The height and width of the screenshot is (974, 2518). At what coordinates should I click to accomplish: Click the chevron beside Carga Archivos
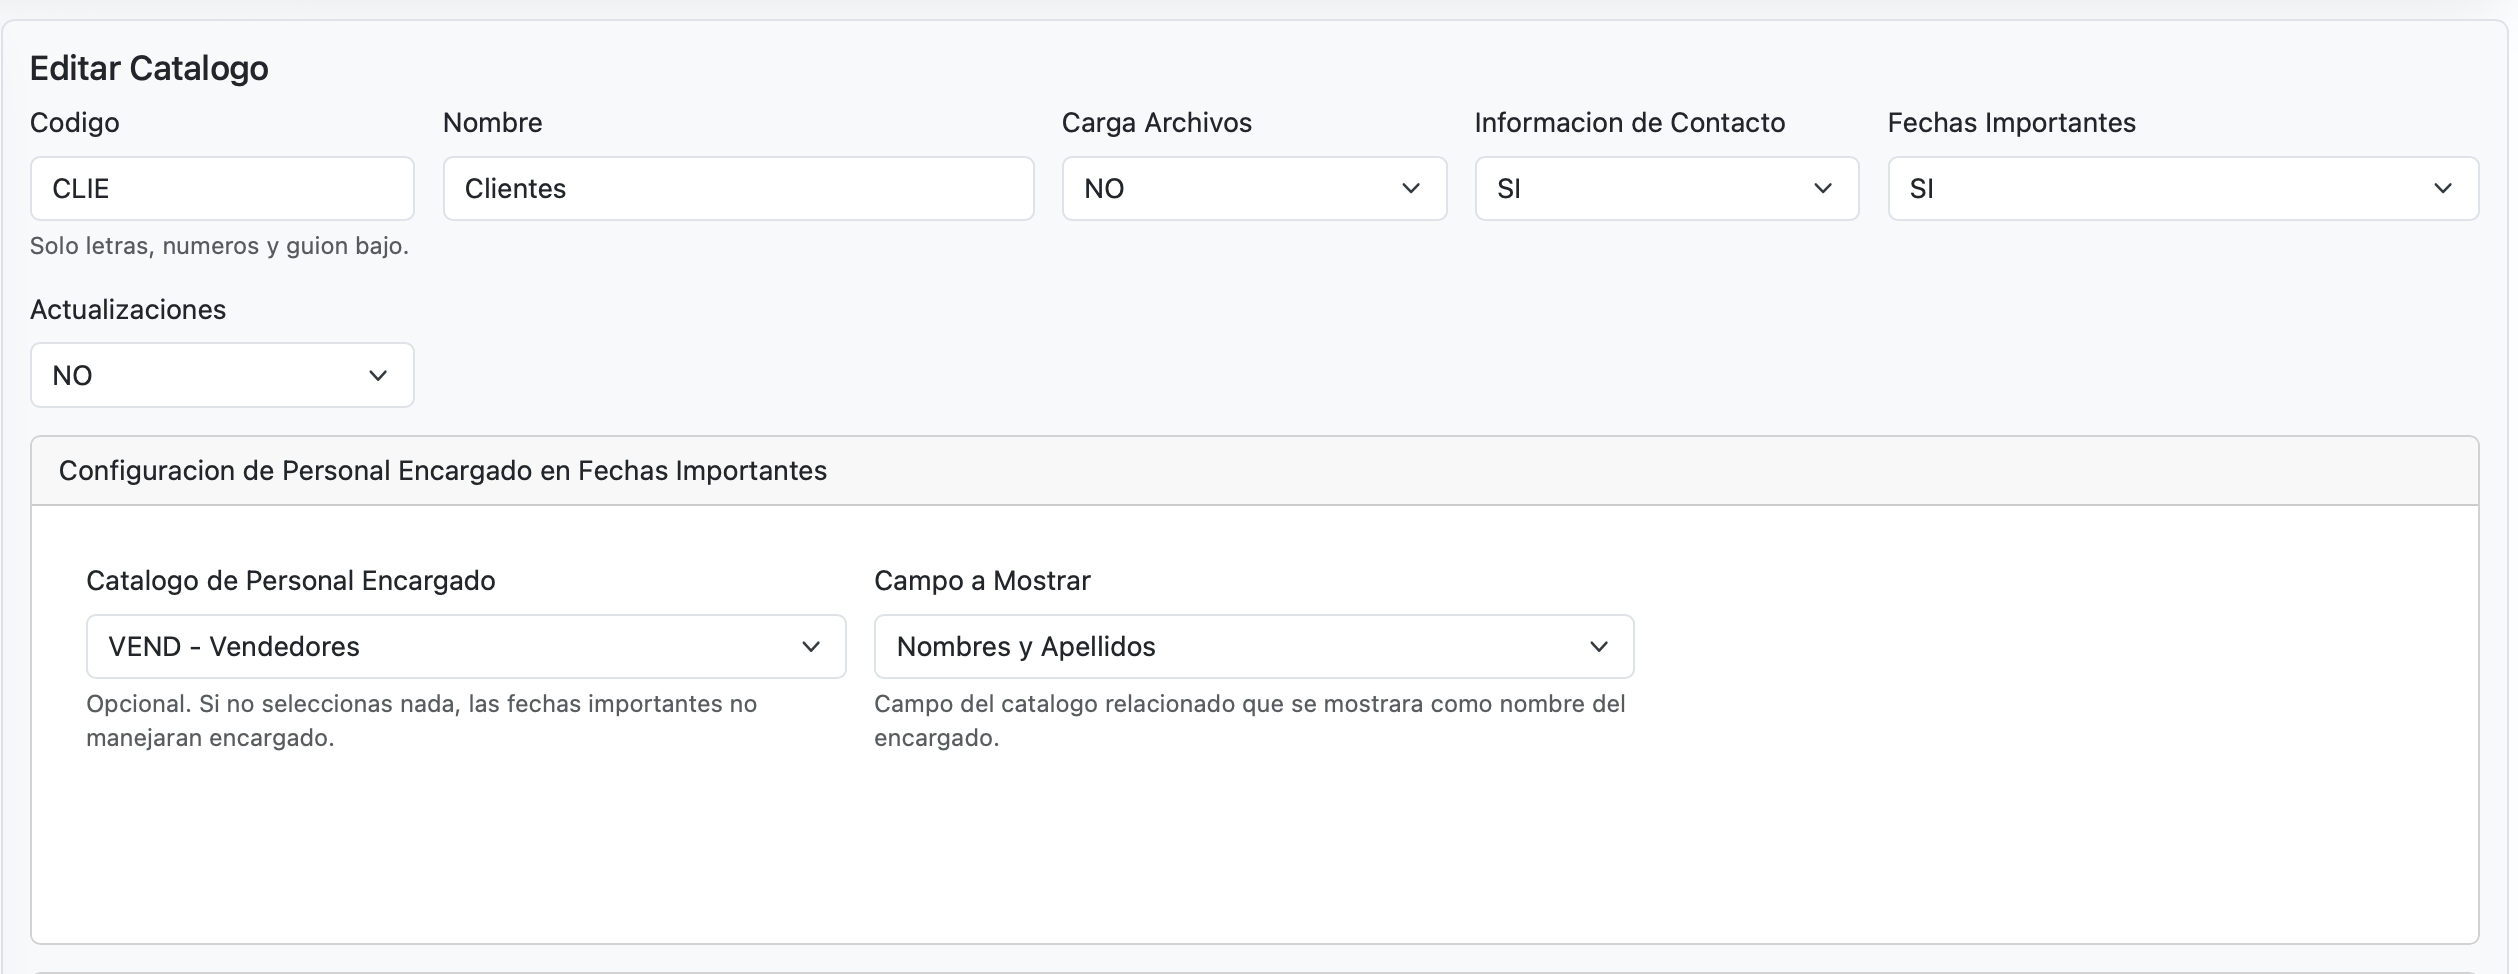point(1411,188)
